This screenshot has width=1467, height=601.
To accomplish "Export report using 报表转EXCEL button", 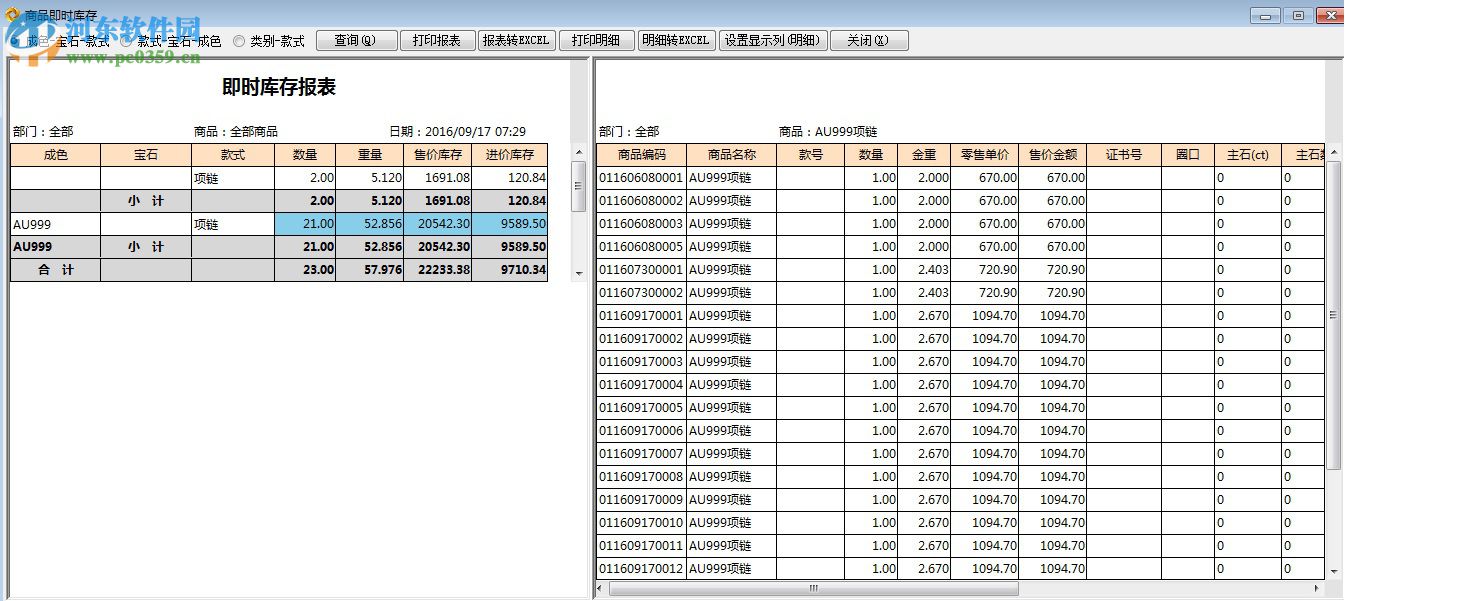I will coord(516,40).
